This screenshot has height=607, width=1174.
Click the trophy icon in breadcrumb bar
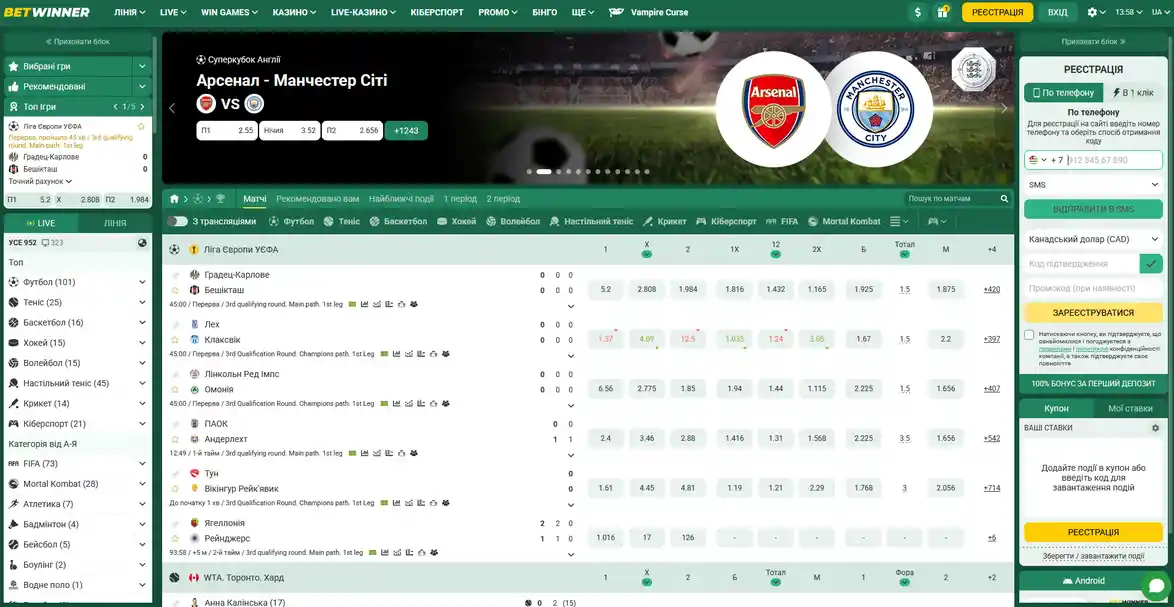[219, 199]
